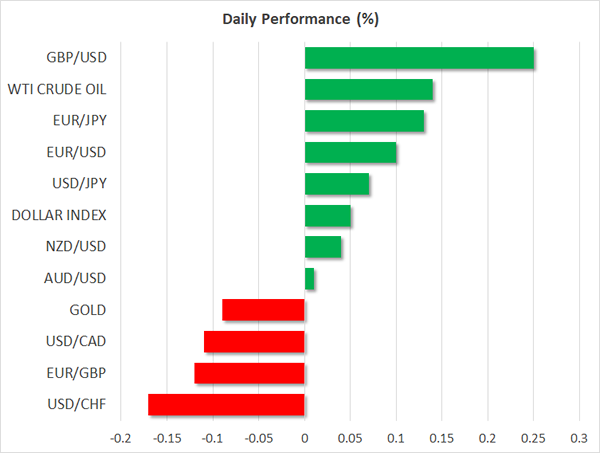
Task: Click the red GOLD bar
Action: tap(263, 310)
